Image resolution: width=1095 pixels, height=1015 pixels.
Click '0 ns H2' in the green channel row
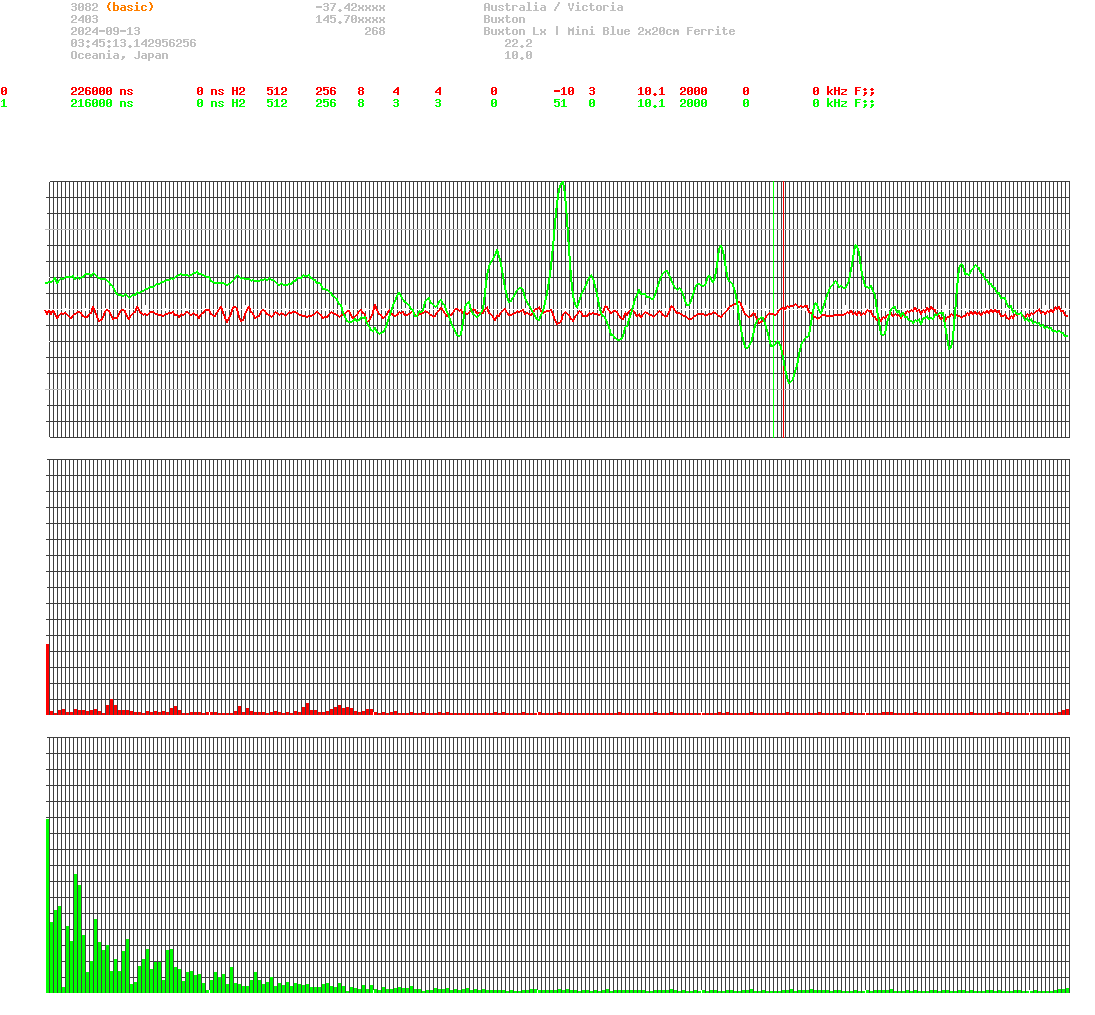point(221,103)
